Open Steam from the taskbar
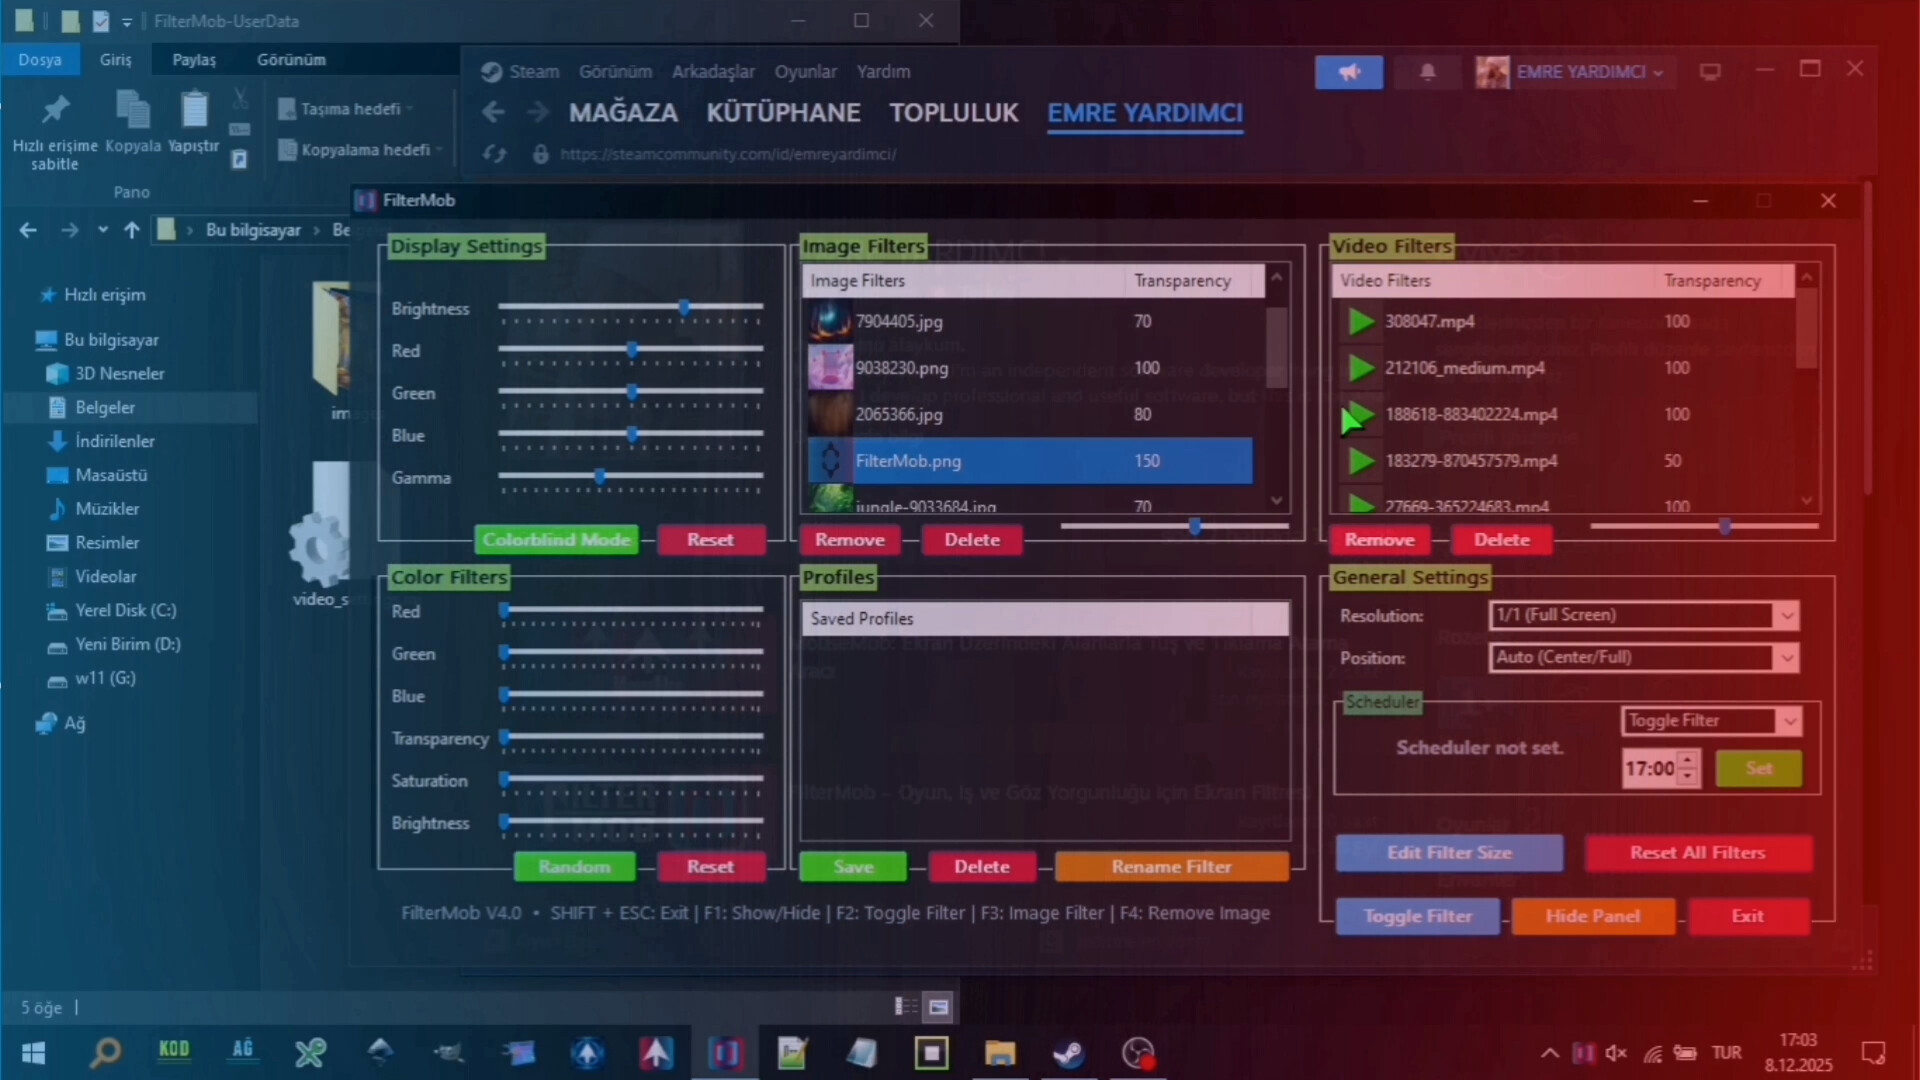Image resolution: width=1920 pixels, height=1080 pixels. click(x=1069, y=1052)
